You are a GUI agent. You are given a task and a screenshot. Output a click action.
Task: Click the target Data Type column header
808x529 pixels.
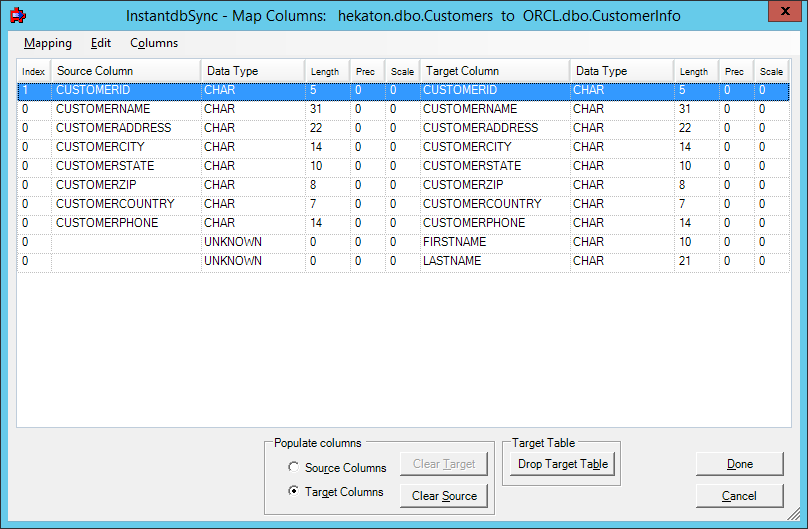pos(622,71)
